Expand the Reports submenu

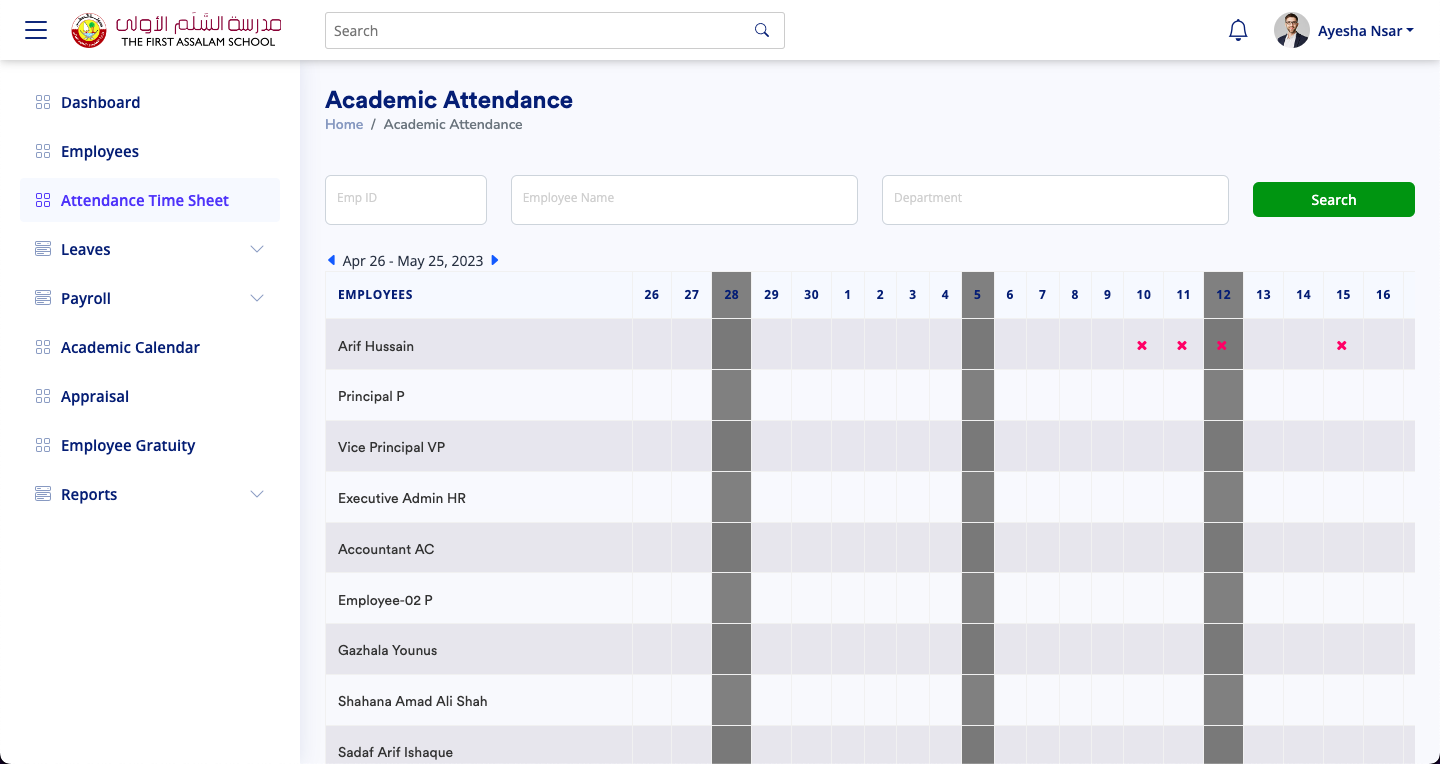pyautogui.click(x=257, y=494)
